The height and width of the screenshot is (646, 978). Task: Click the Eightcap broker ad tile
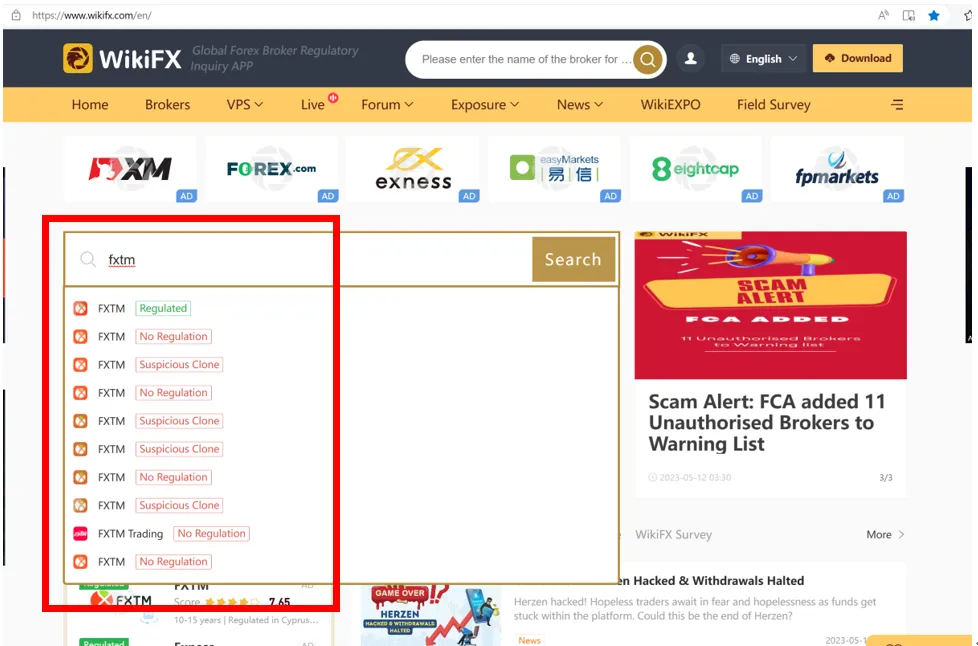click(696, 169)
